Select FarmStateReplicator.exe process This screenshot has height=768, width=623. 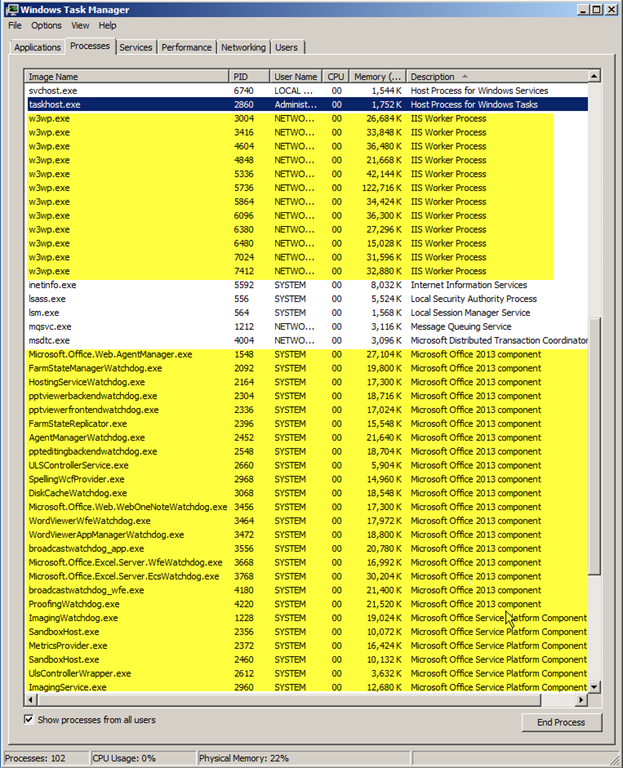point(307,424)
